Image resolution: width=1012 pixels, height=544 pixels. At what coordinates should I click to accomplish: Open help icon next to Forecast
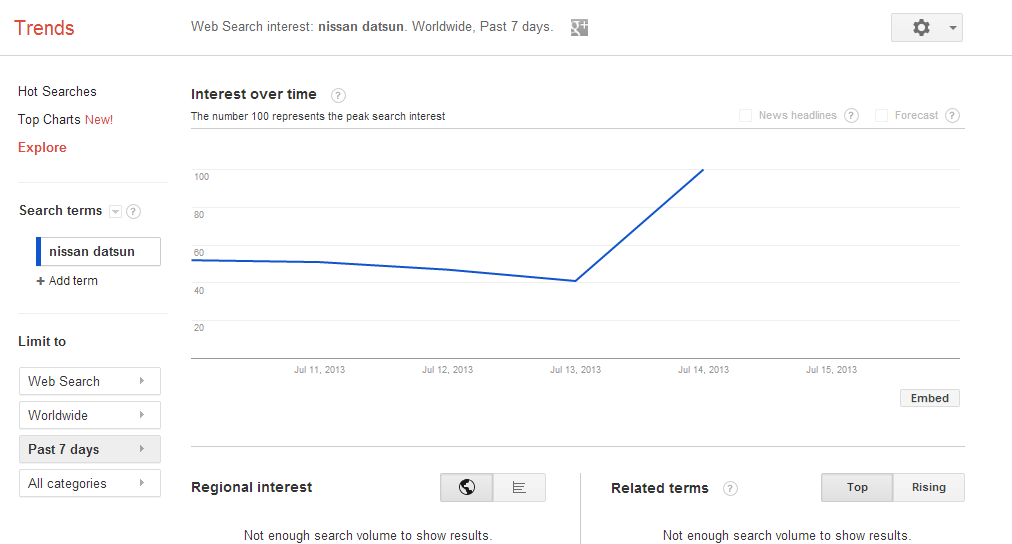tap(952, 116)
